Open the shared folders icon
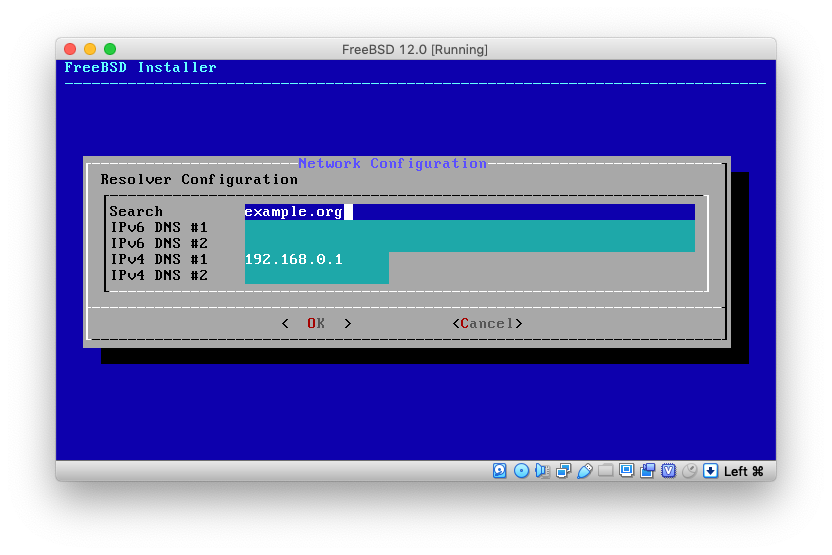The image size is (832, 555). pyautogui.click(x=606, y=471)
